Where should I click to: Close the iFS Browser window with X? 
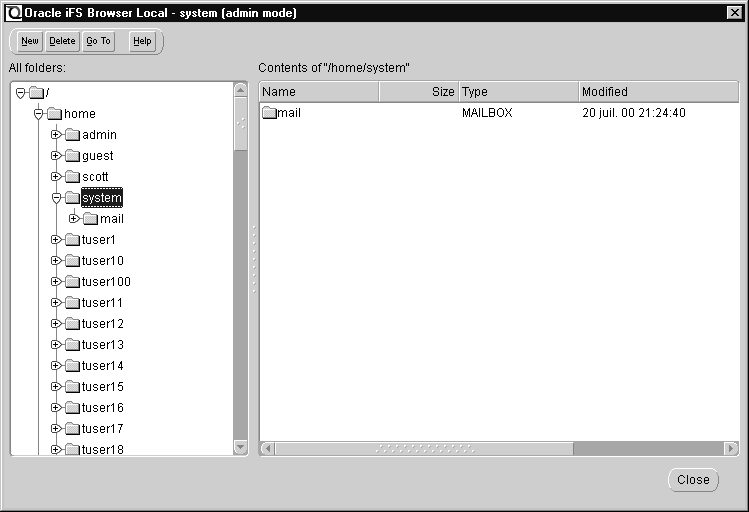(734, 13)
